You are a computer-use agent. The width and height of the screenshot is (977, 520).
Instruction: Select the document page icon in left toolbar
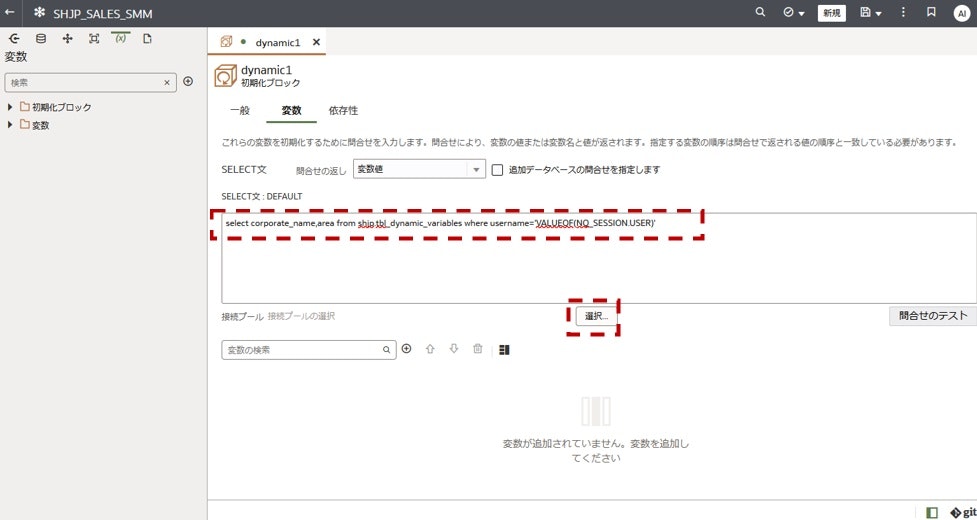click(148, 39)
